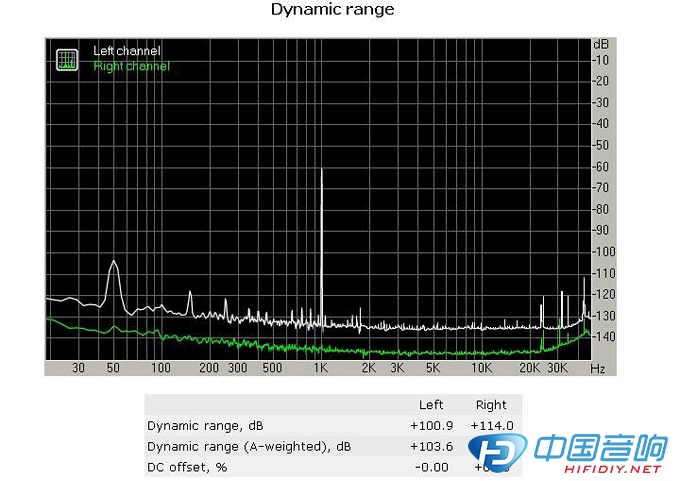Select the Right channel legend label
680x481 pixels.
131,66
